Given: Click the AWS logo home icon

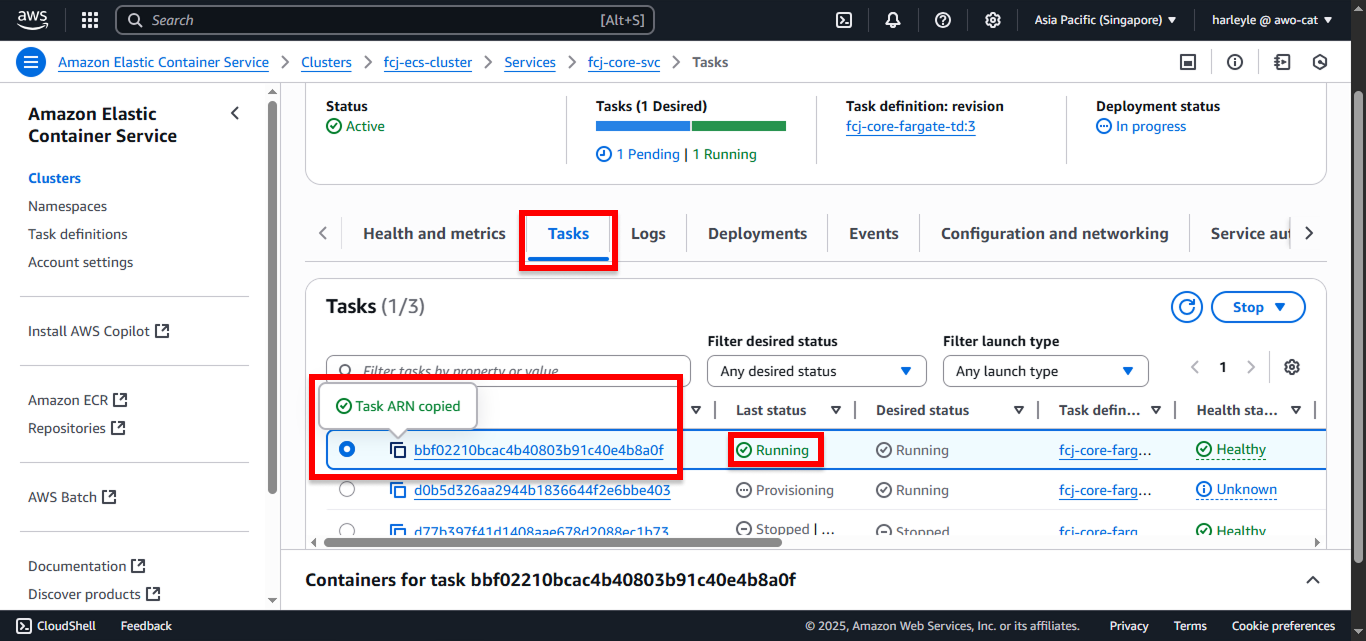Looking at the screenshot, I should click(x=32, y=20).
